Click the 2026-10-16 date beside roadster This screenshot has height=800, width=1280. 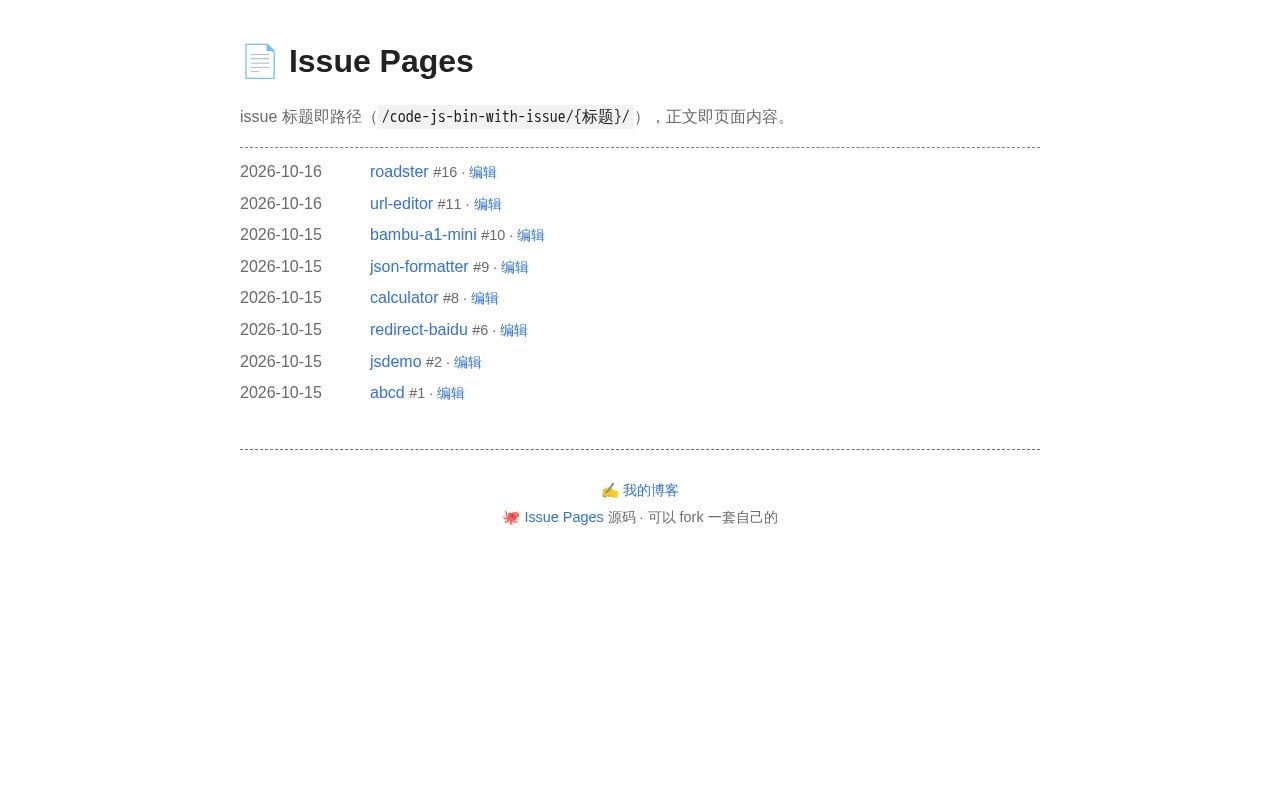281,172
